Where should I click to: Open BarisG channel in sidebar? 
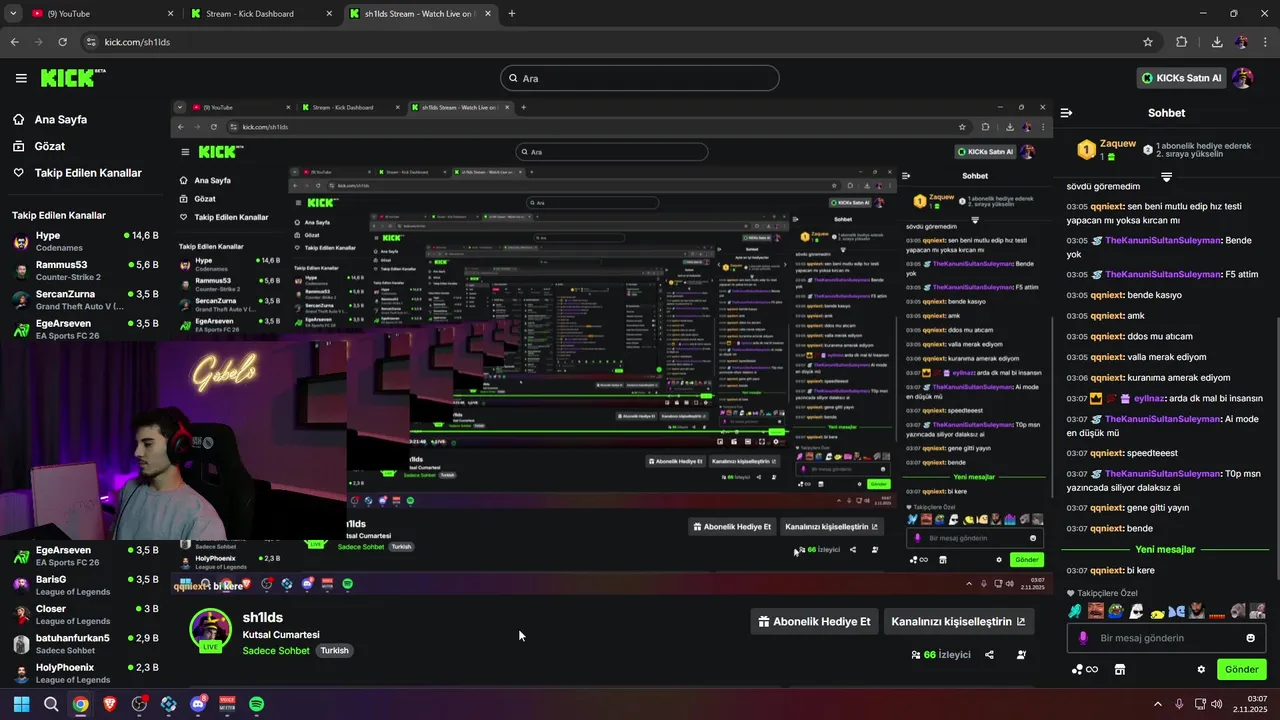(x=86, y=585)
